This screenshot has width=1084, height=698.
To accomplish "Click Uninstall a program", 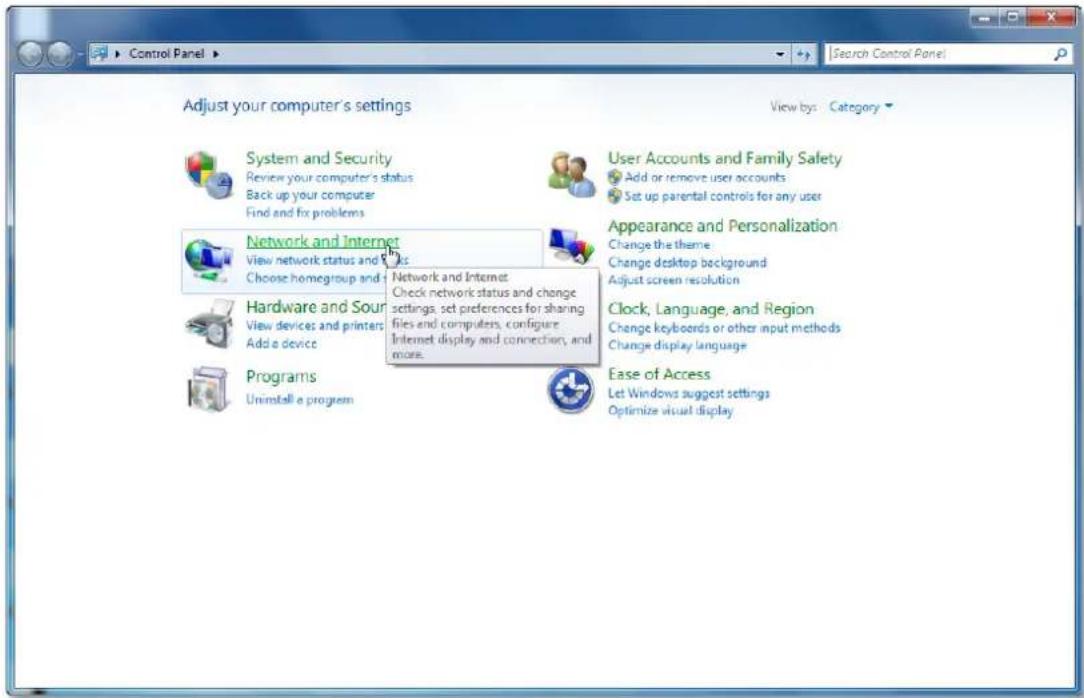I will (299, 400).
